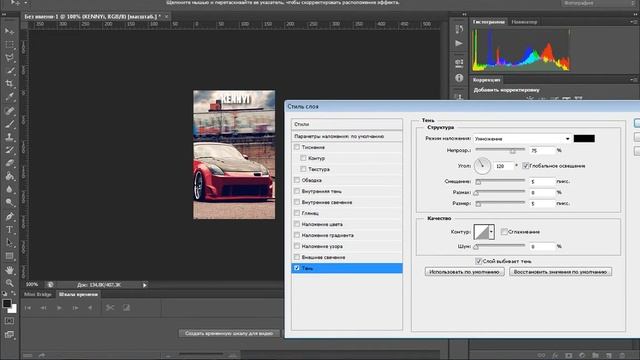Viewport: 640px width, 360px height.
Task: Select the Clone Stamp tool
Action: [x=9, y=137]
